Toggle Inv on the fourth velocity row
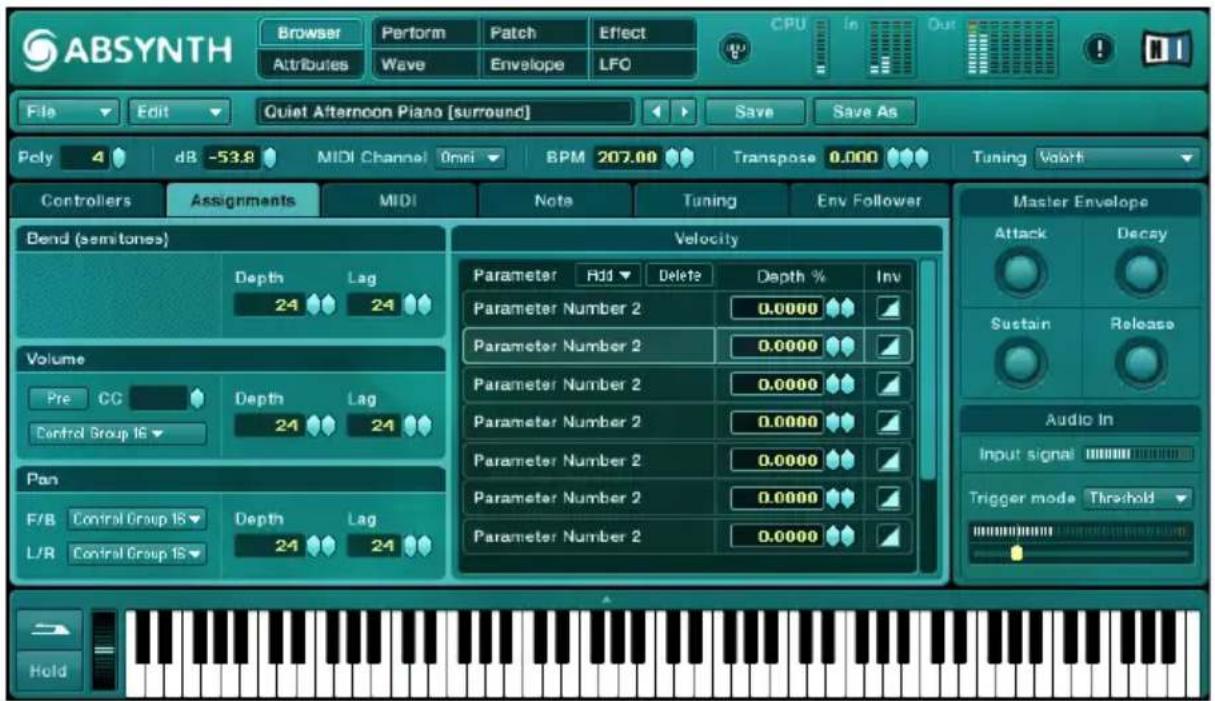The height and width of the screenshot is (701, 1215). [x=888, y=423]
